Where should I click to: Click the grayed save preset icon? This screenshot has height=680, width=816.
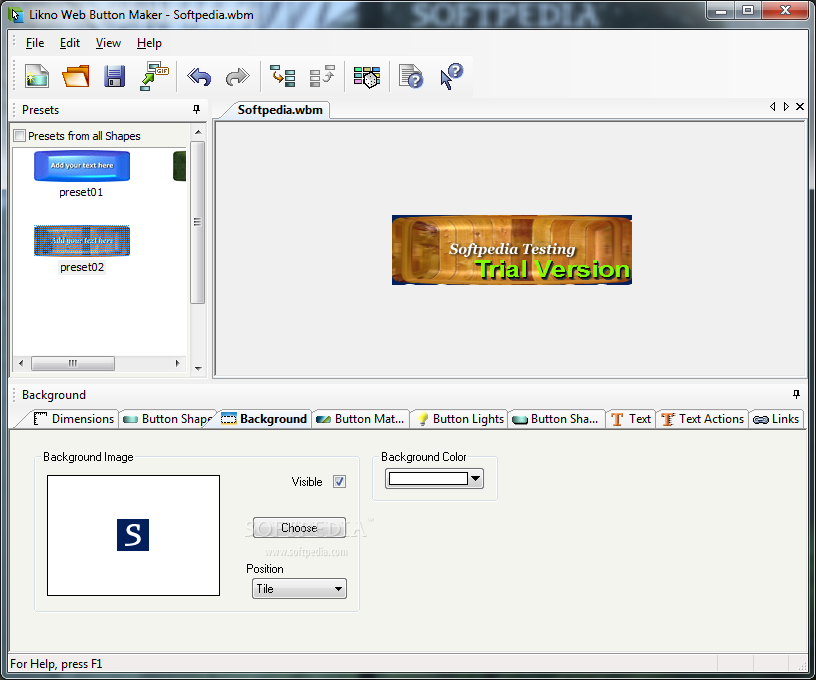point(322,76)
